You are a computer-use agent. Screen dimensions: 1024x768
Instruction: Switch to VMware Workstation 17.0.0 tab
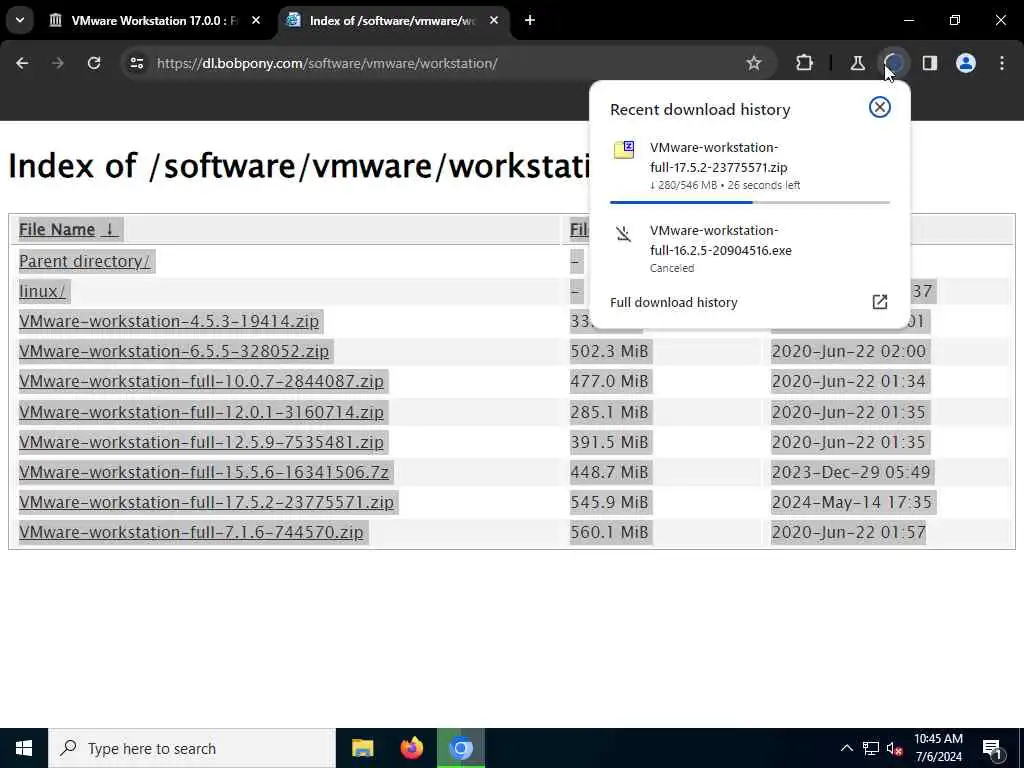(x=155, y=21)
